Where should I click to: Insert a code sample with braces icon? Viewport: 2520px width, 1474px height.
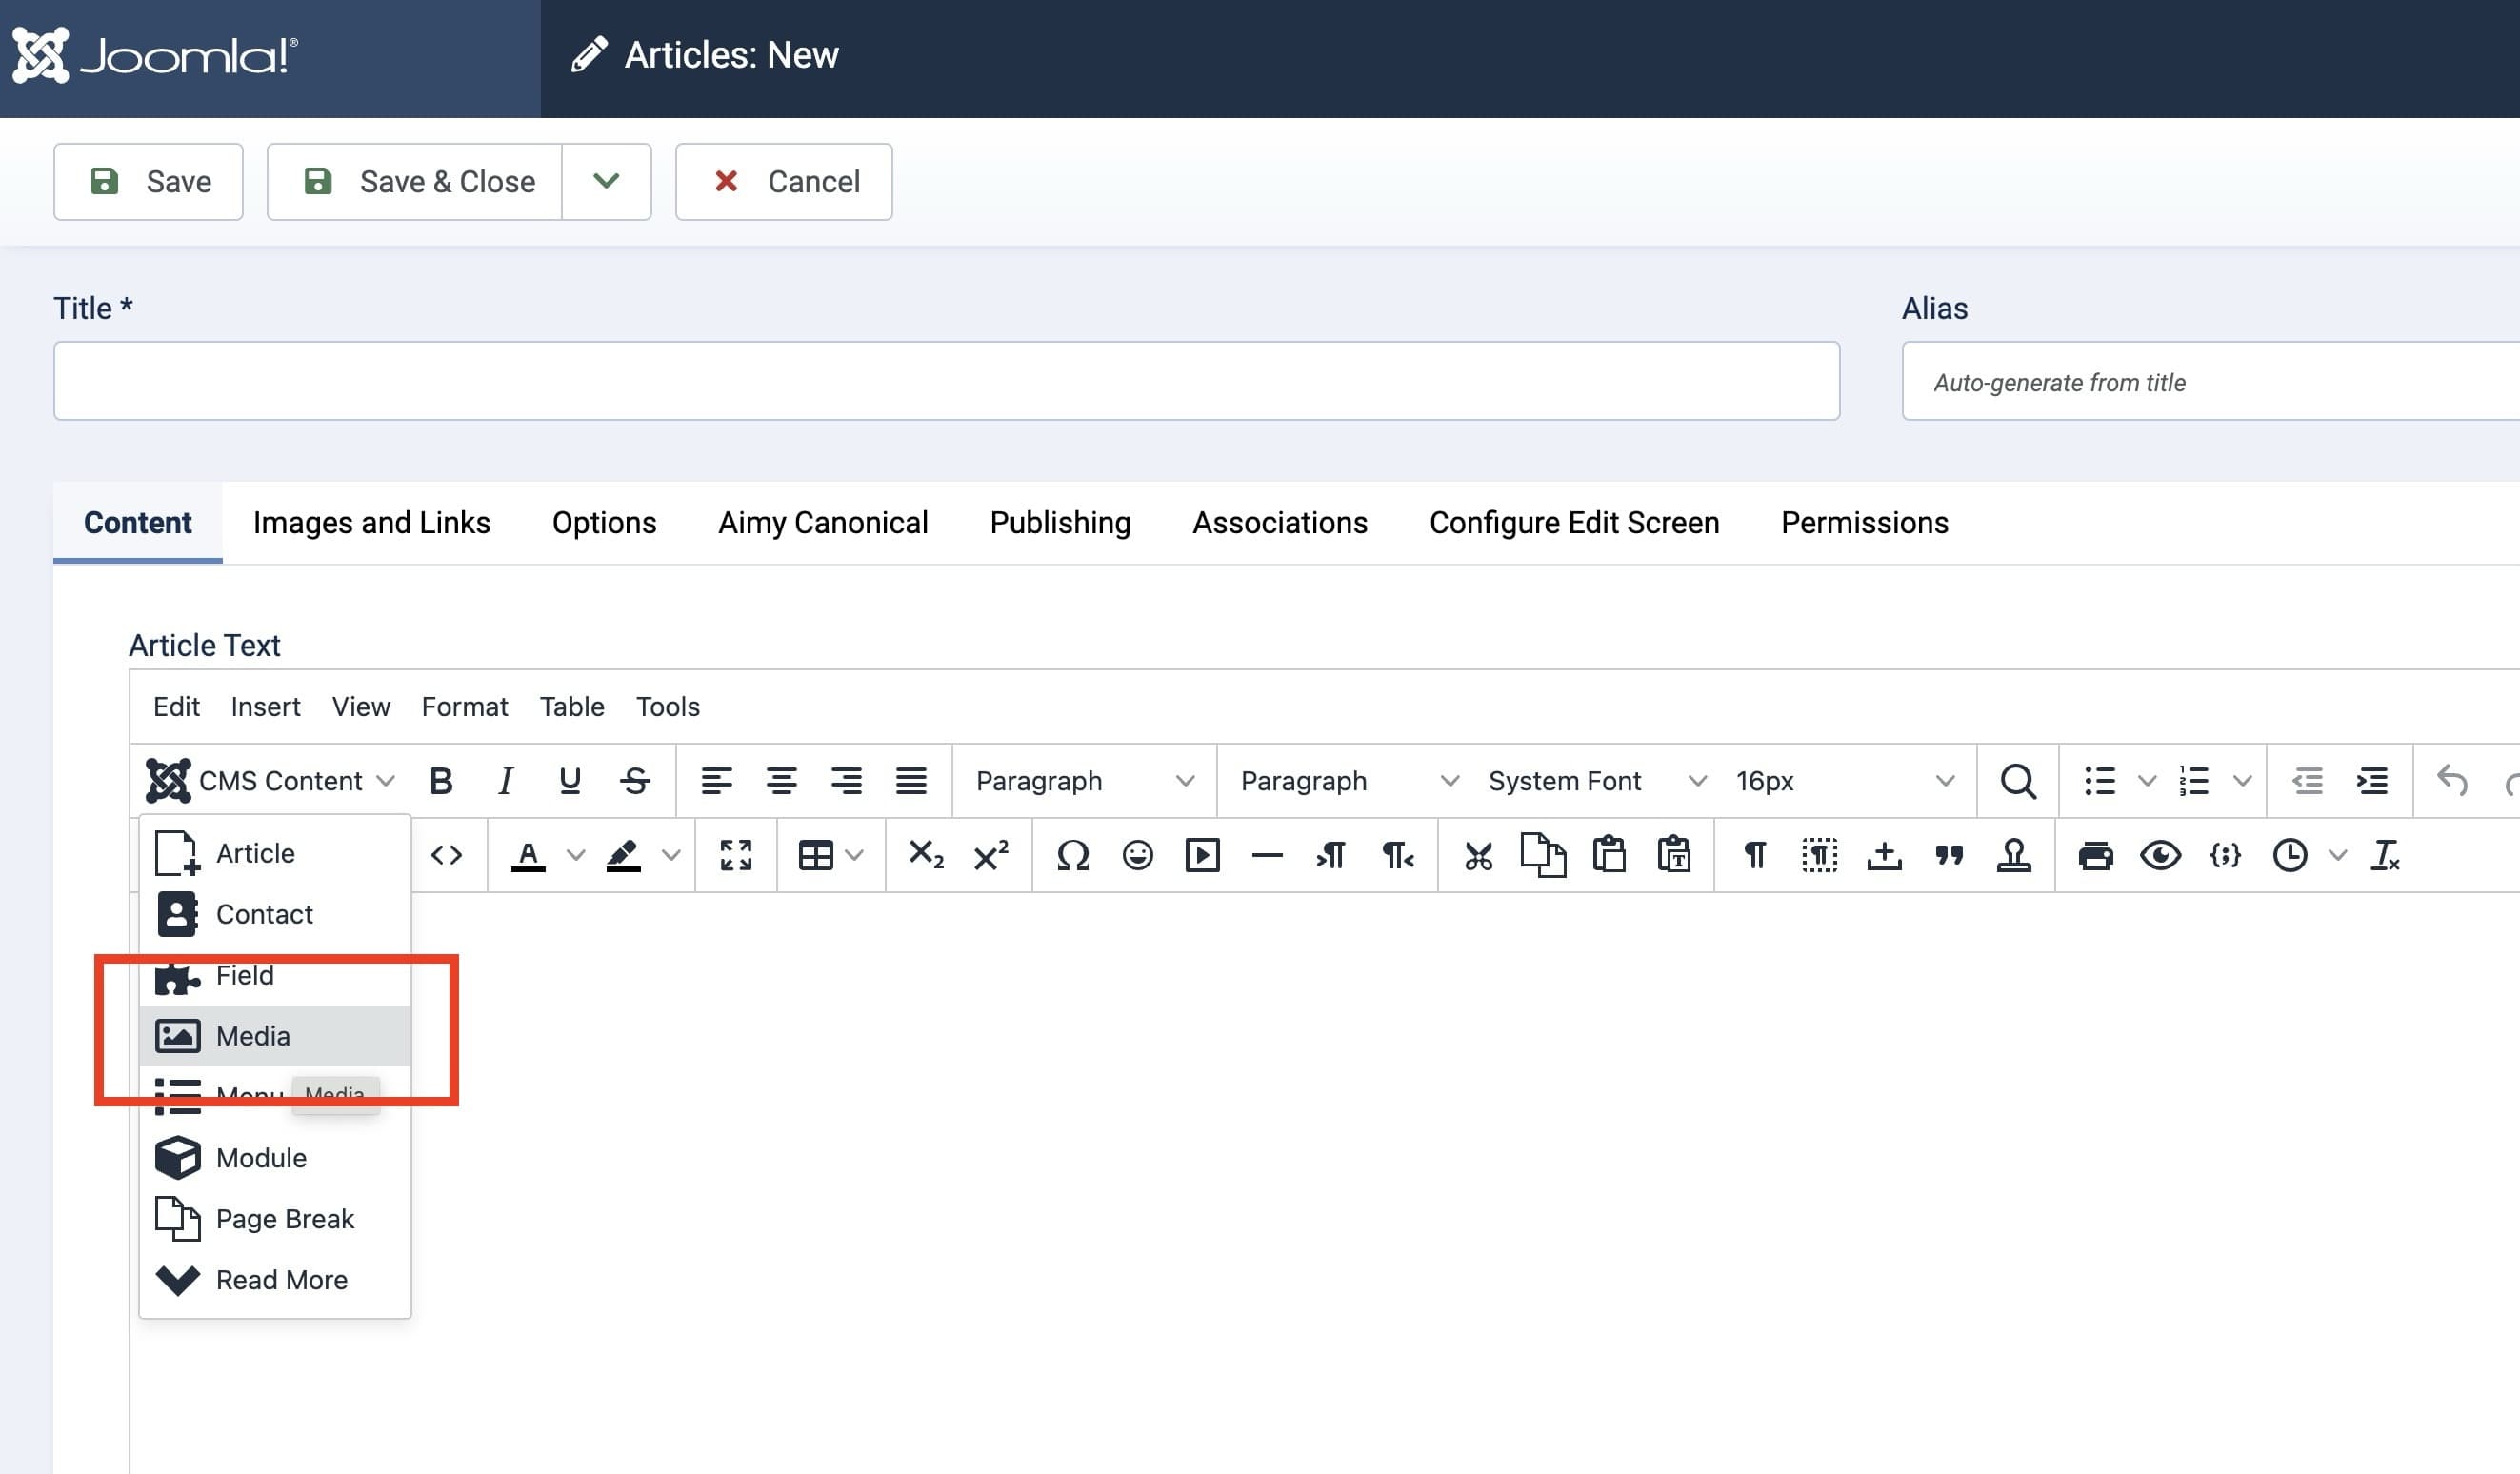coord(2225,855)
